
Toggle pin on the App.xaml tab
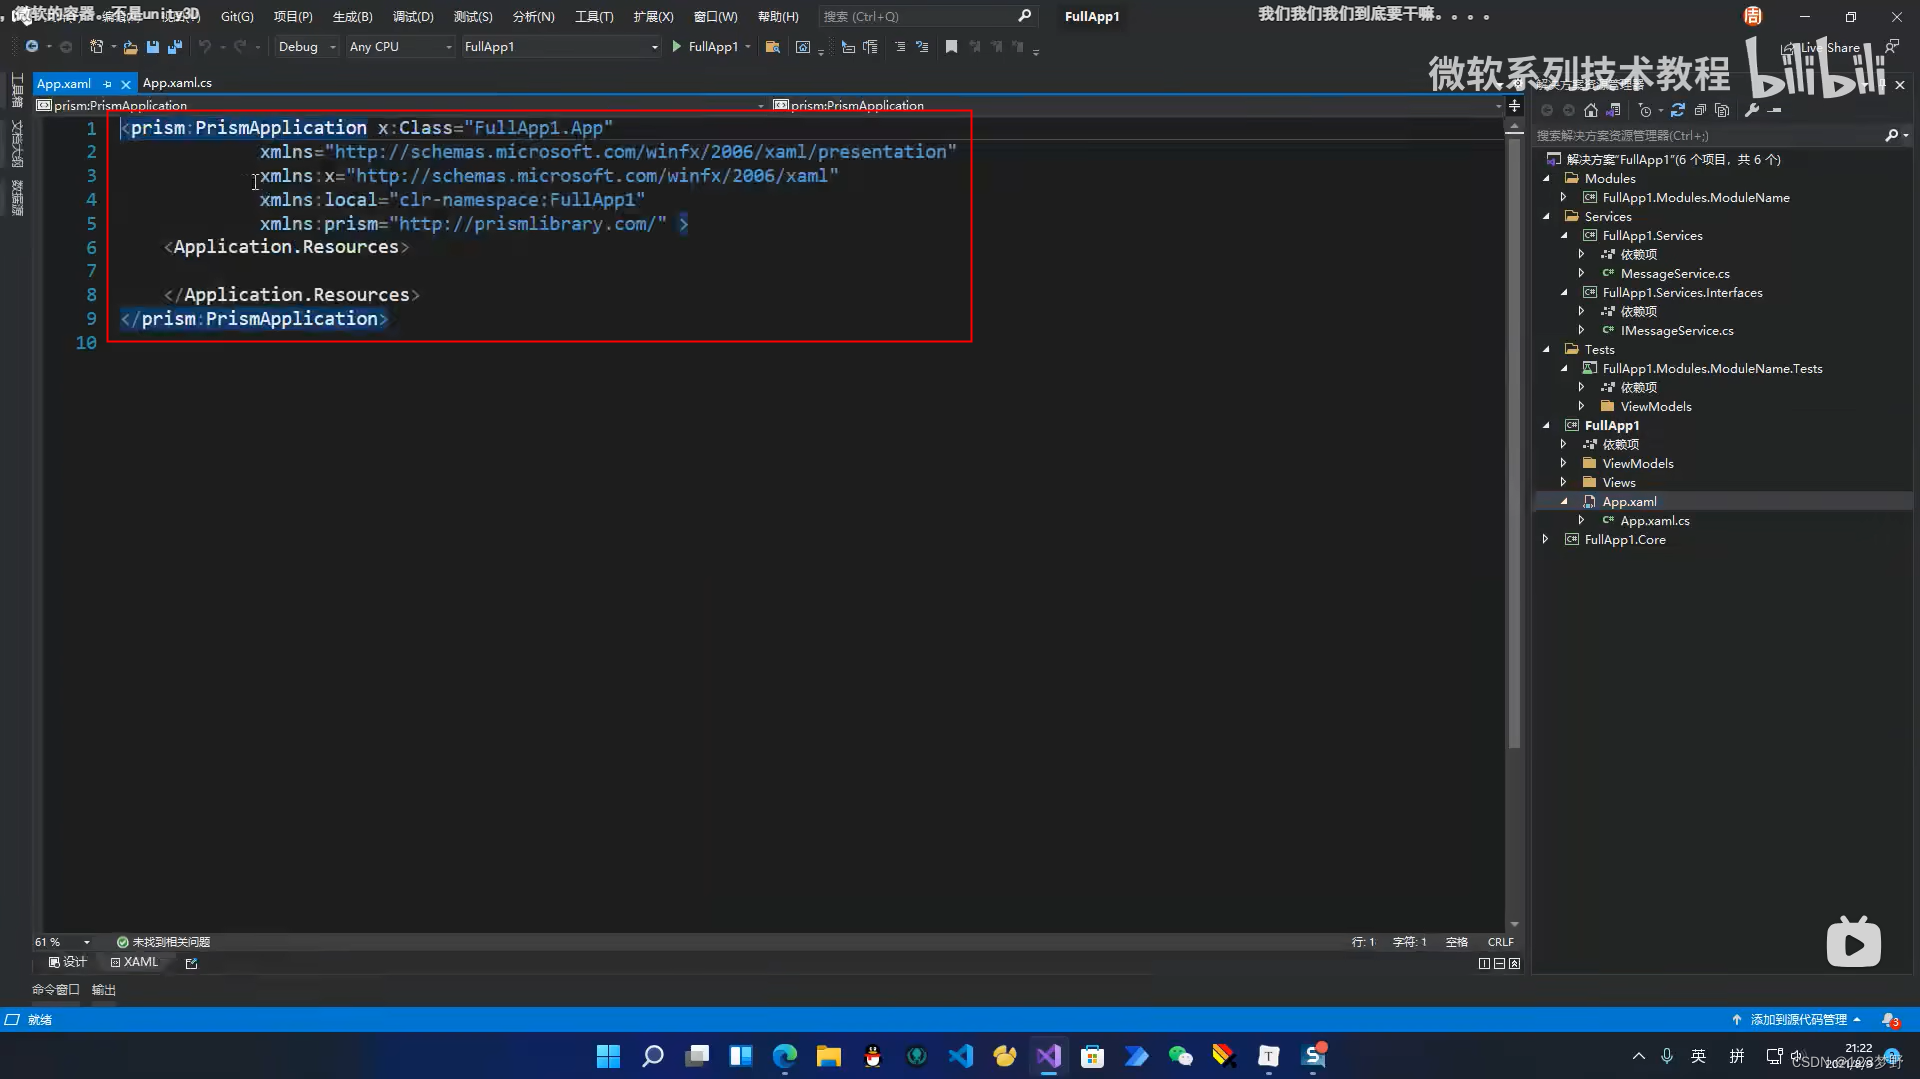[x=107, y=84]
